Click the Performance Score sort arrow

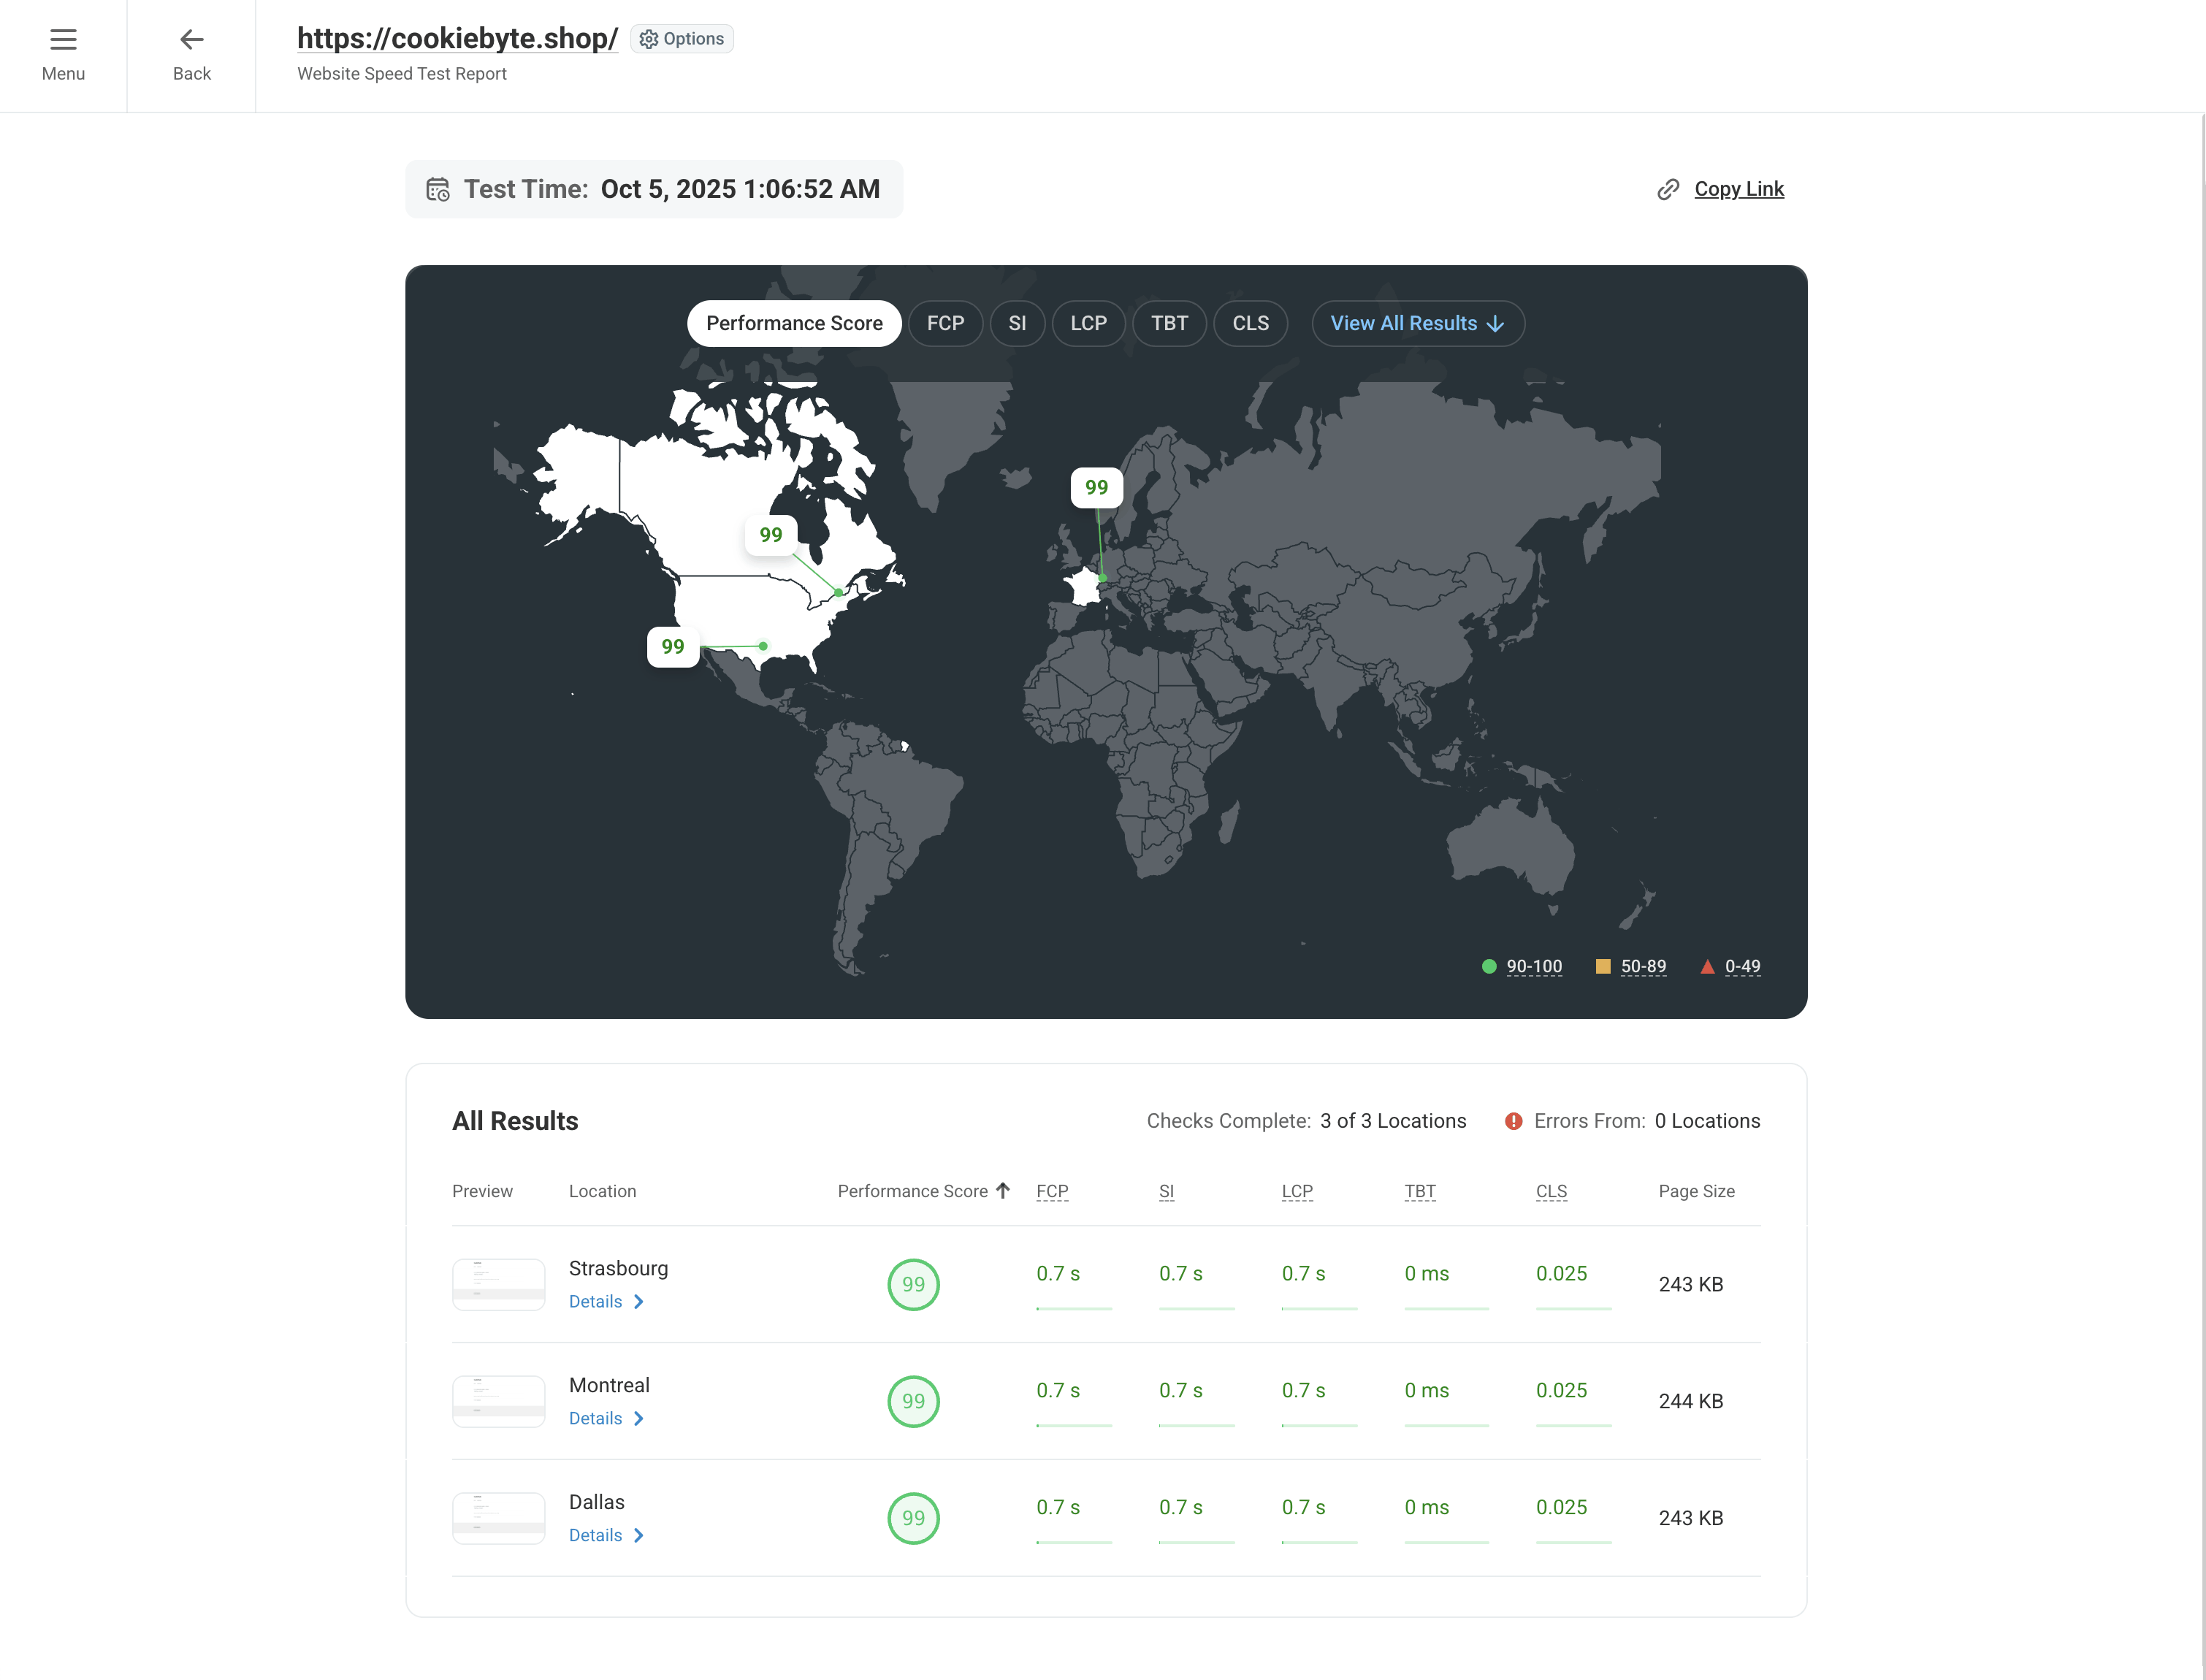[1003, 1190]
